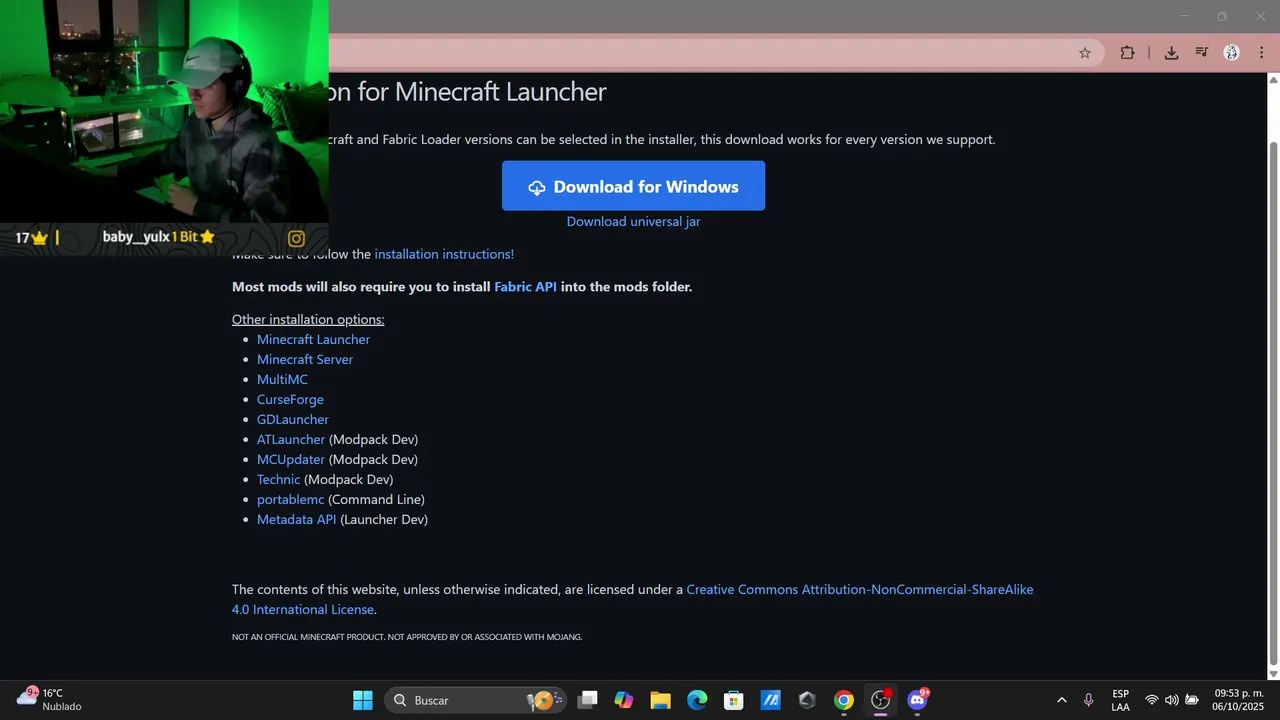Bookmark this page with the star icon
This screenshot has width=1280, height=720.
pos(1085,53)
